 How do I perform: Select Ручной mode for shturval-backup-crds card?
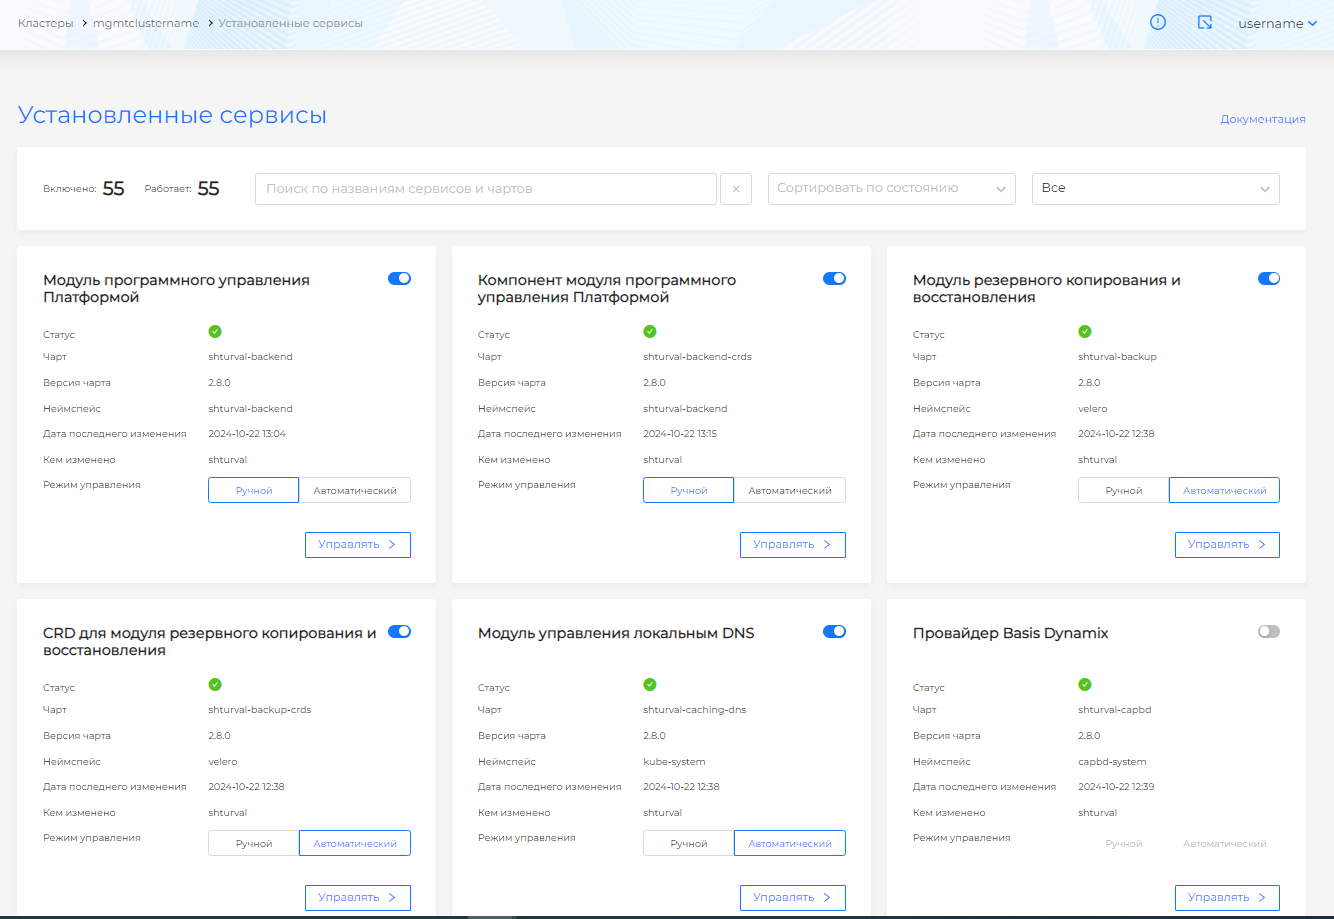(254, 843)
